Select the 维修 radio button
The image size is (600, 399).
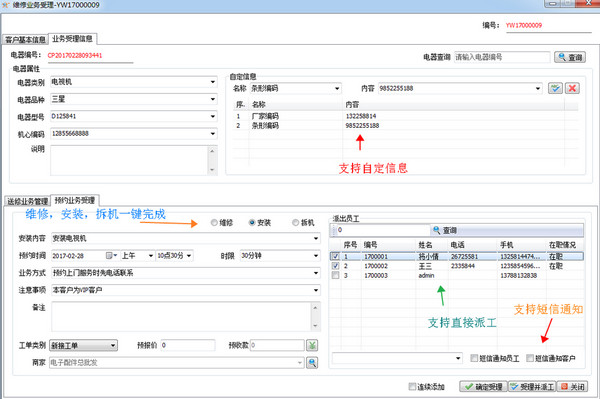point(214,223)
